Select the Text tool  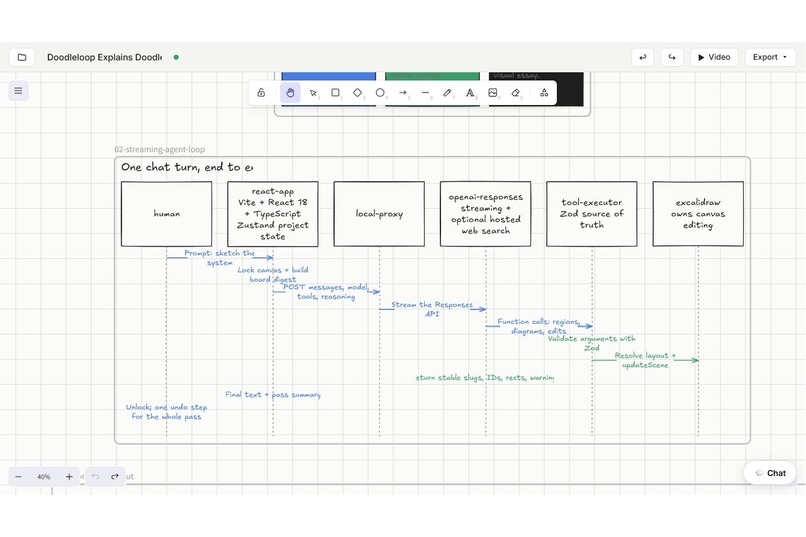coord(470,92)
